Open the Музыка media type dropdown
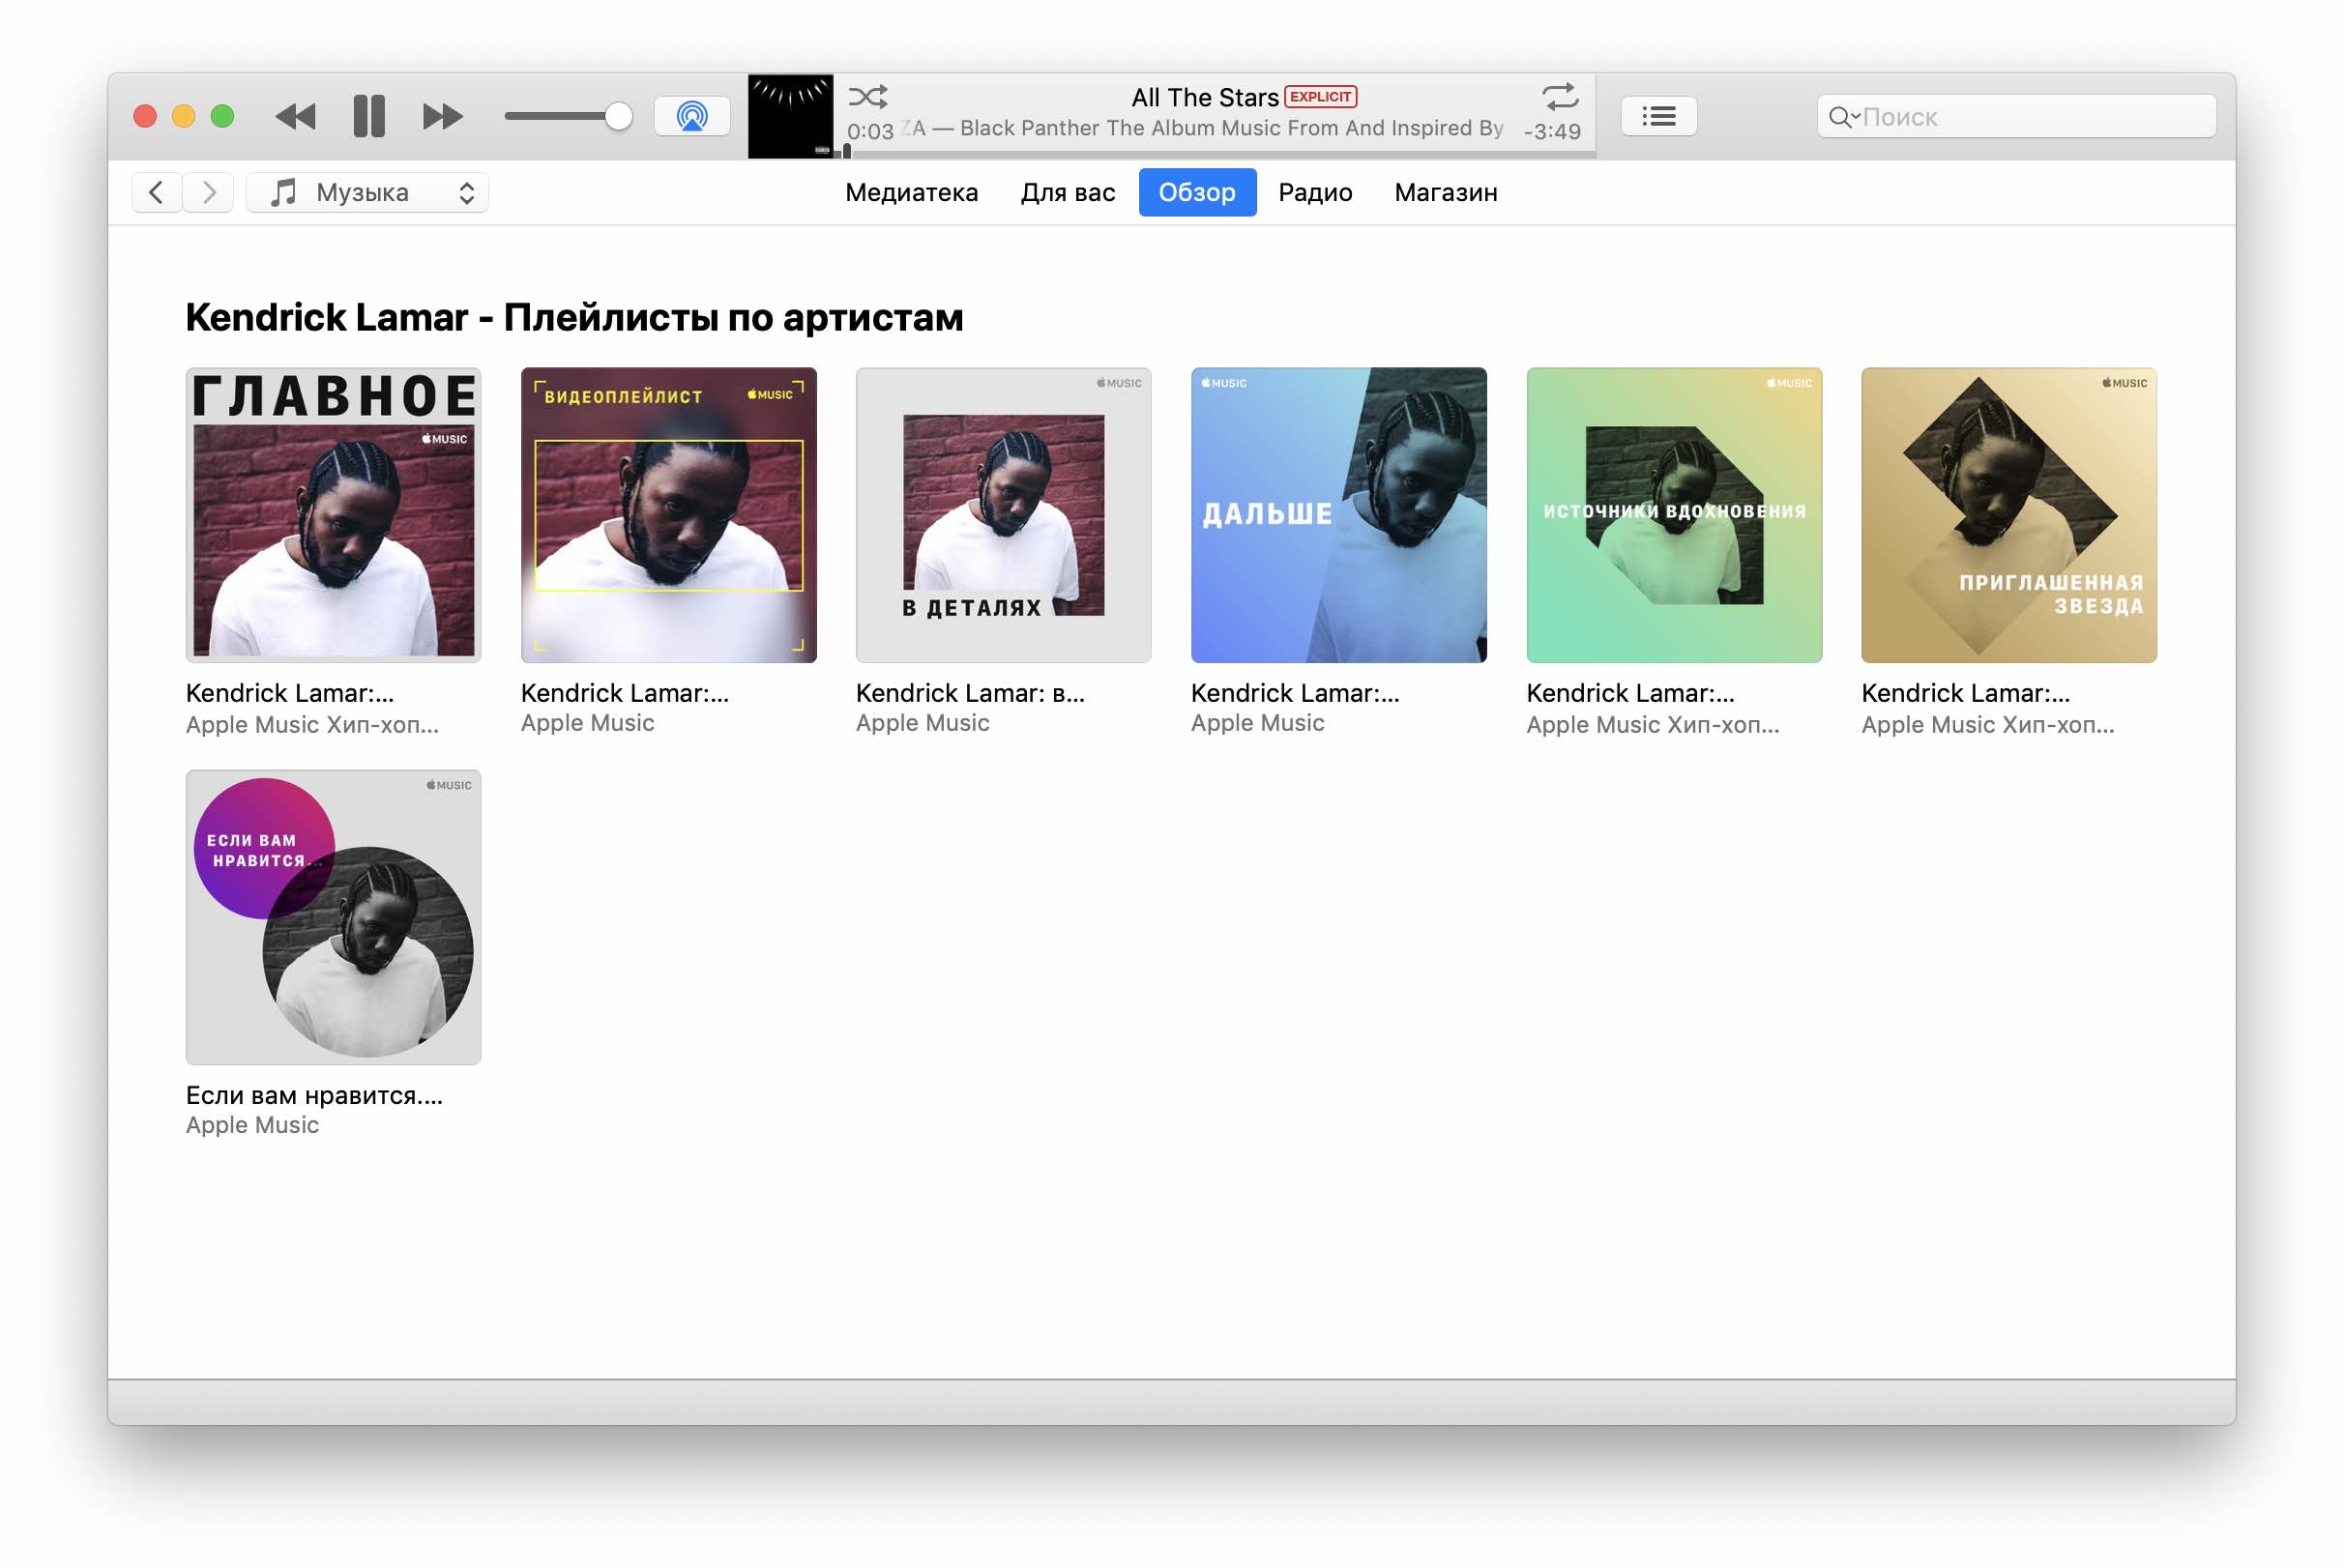 368,192
